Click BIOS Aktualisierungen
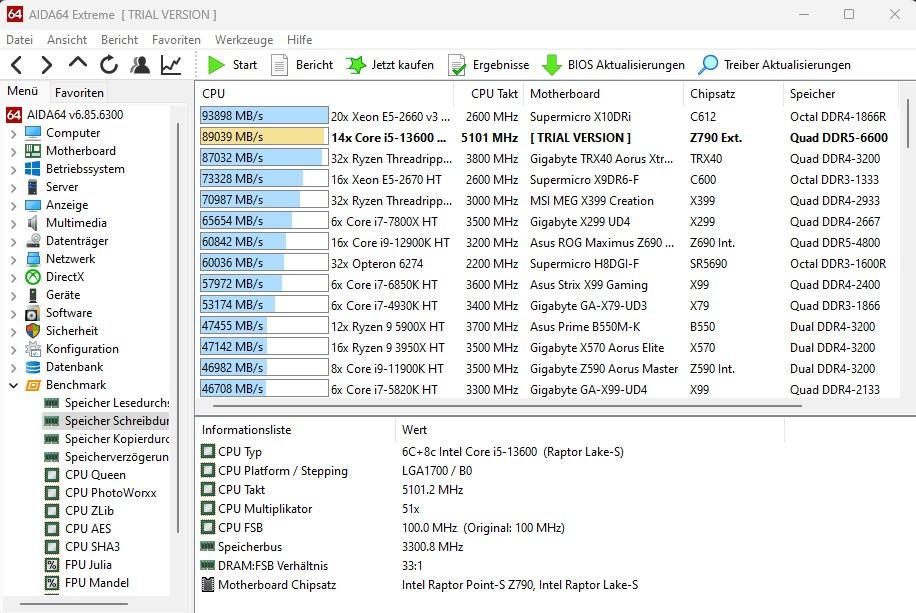This screenshot has width=916, height=613. coord(613,65)
